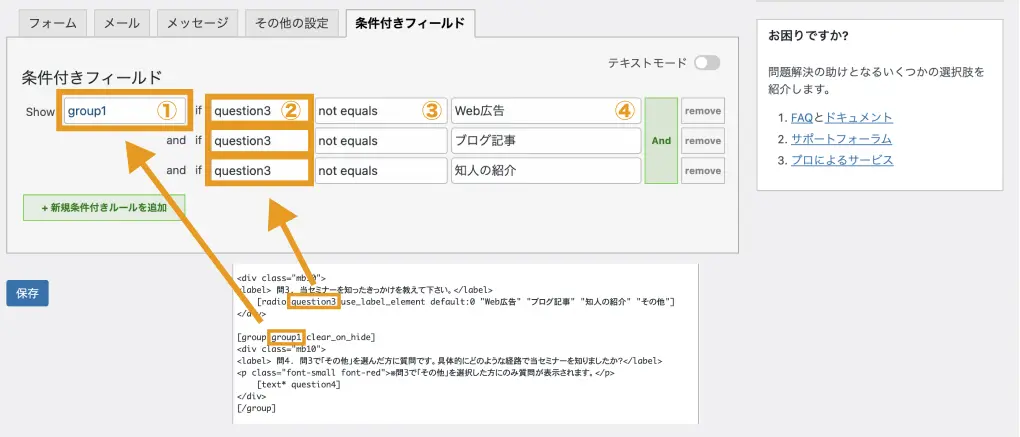Select the メッセージ tab
This screenshot has width=1020, height=437.
pyautogui.click(x=198, y=23)
